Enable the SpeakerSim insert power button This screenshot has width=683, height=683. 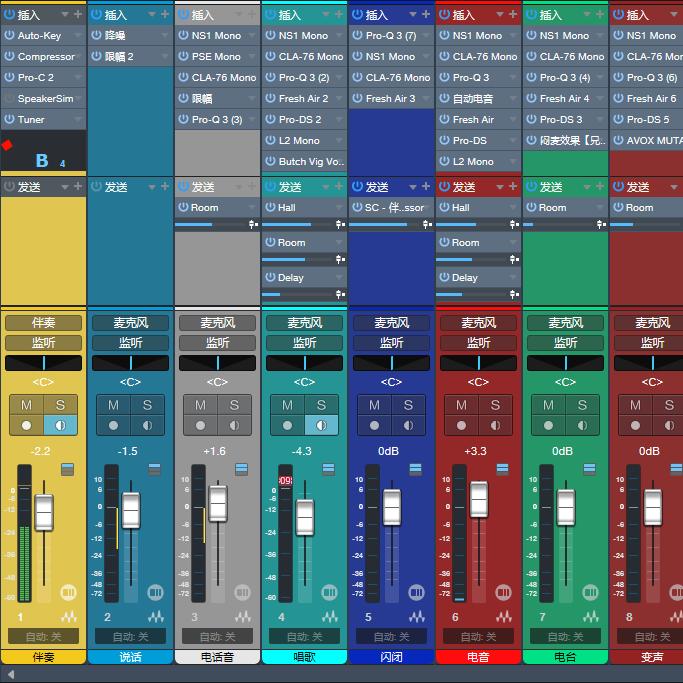coord(9,99)
